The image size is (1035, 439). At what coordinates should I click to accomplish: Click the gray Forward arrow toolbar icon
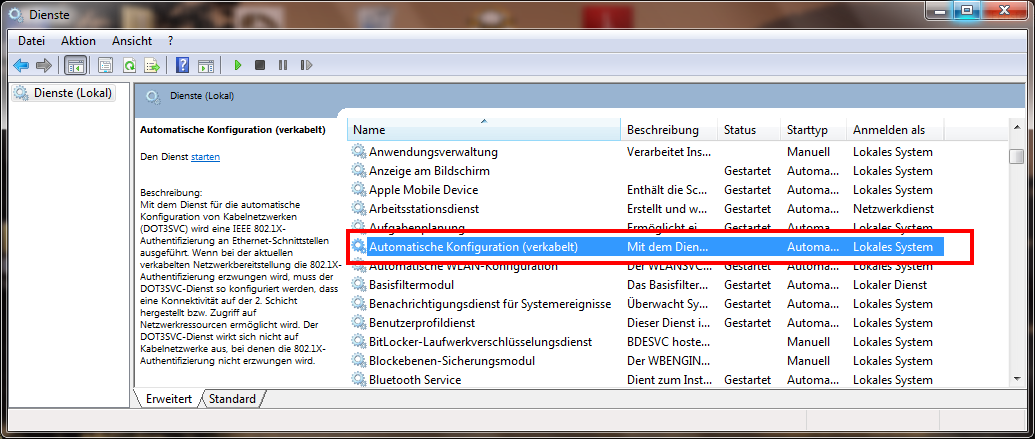point(44,65)
